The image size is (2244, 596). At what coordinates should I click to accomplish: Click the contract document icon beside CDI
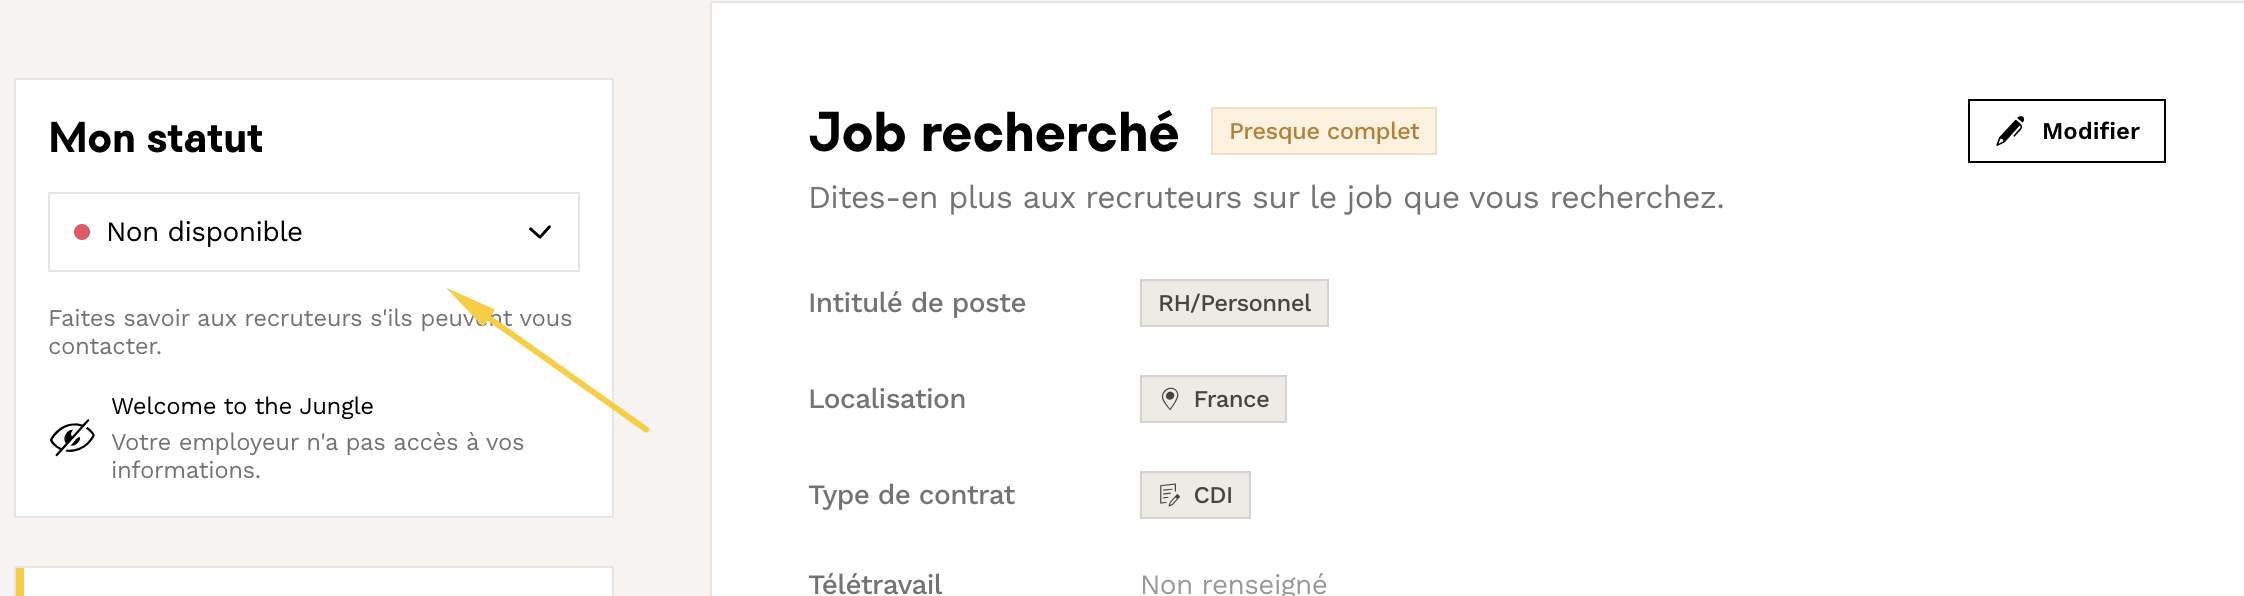1169,495
